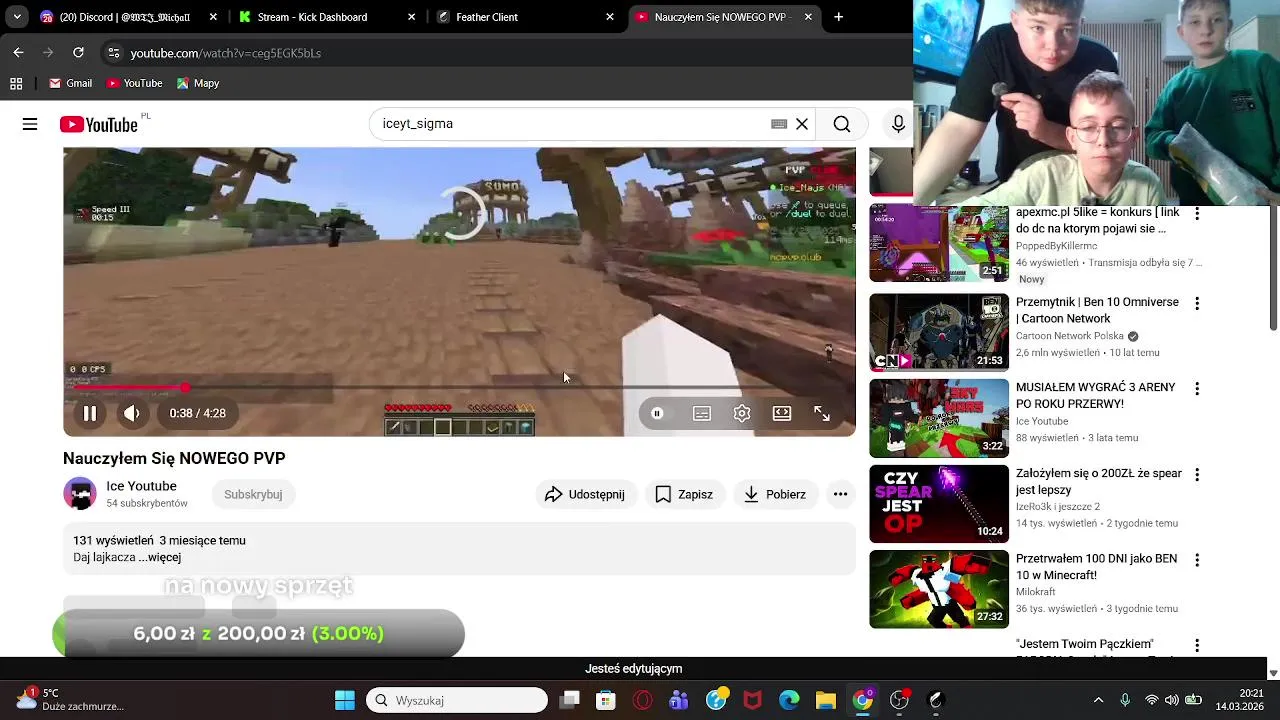Open Cartoon Network Polska channel link
The width and height of the screenshot is (1280, 720).
pos(1070,336)
